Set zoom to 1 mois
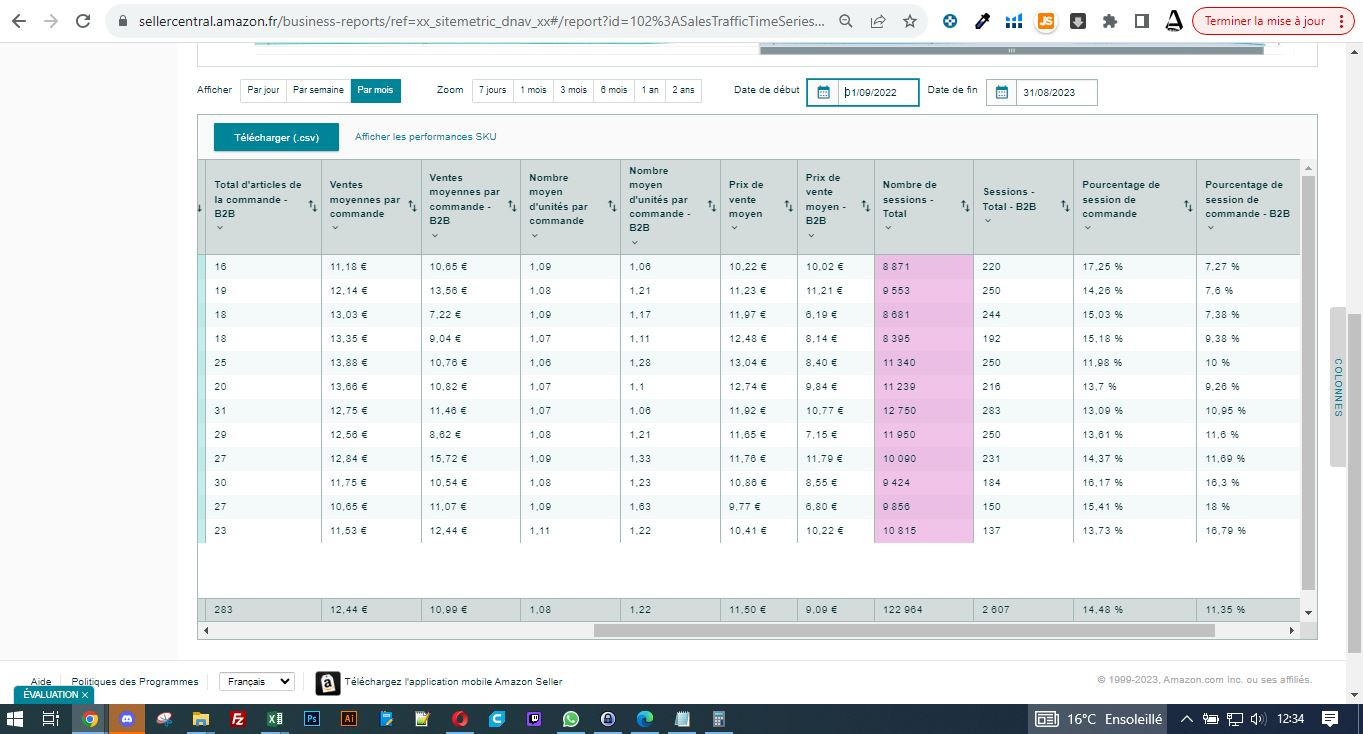The image size is (1363, 734). 533,90
